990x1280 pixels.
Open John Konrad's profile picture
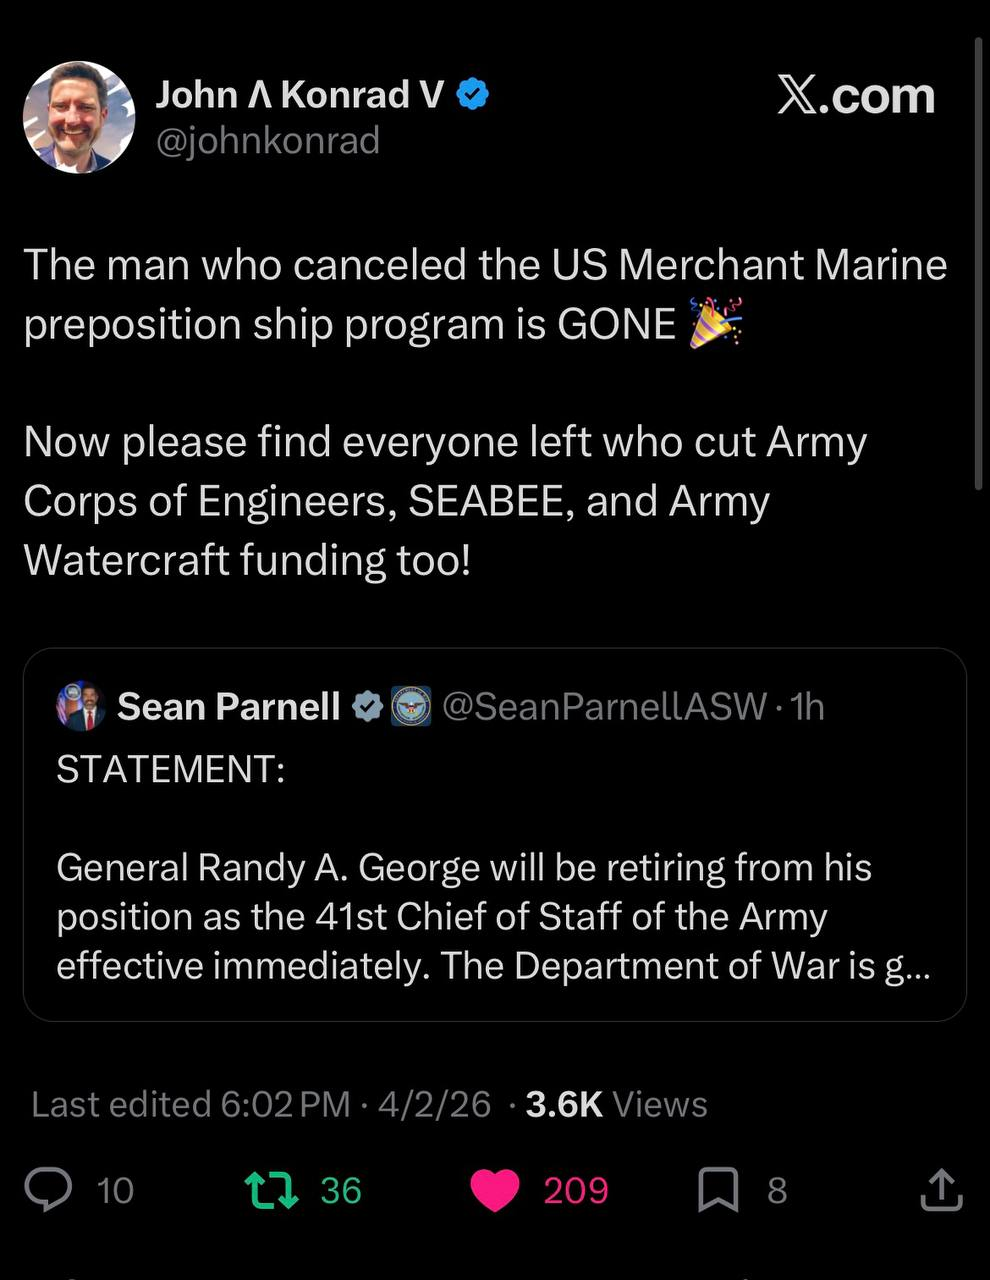(79, 117)
